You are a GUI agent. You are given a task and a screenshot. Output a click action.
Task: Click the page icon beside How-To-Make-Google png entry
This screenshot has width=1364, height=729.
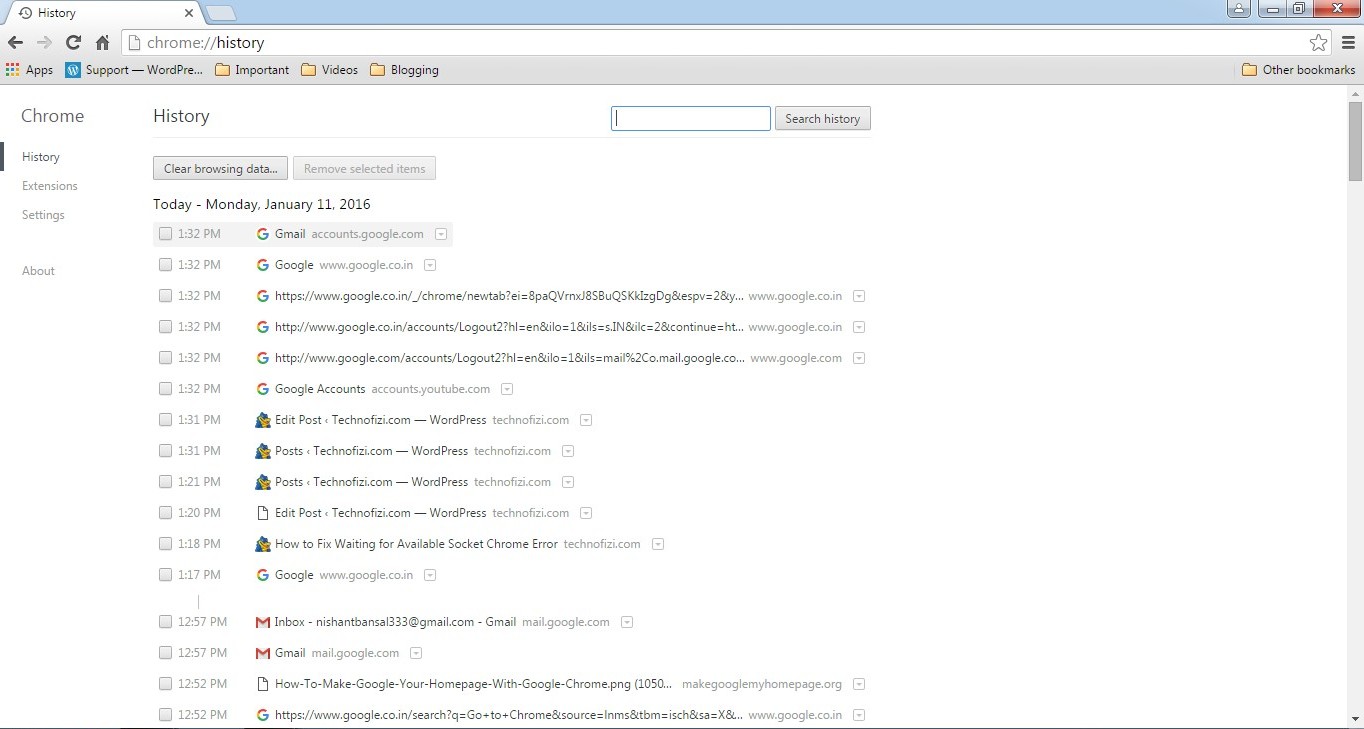[x=263, y=684]
